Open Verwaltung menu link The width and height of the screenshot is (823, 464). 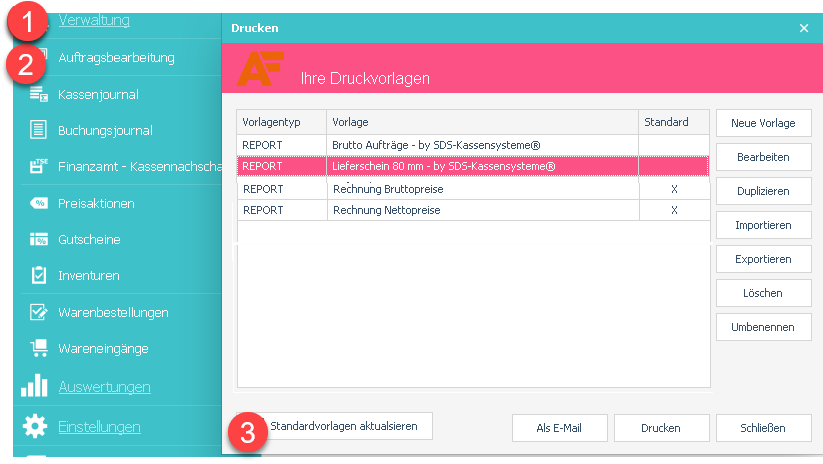(94, 20)
